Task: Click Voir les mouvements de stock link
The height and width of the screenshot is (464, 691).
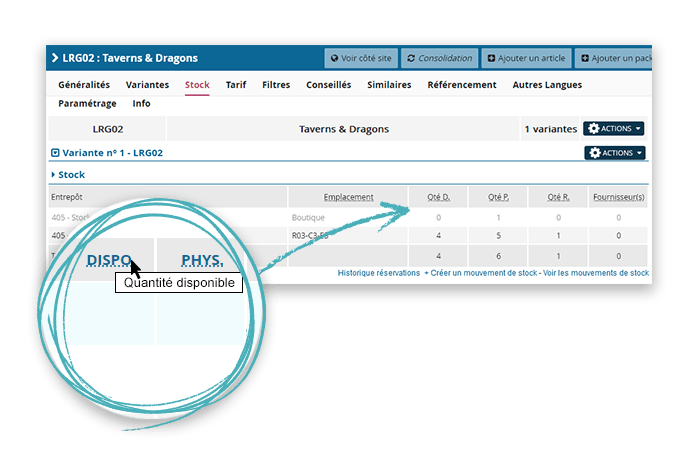Action: [x=596, y=273]
